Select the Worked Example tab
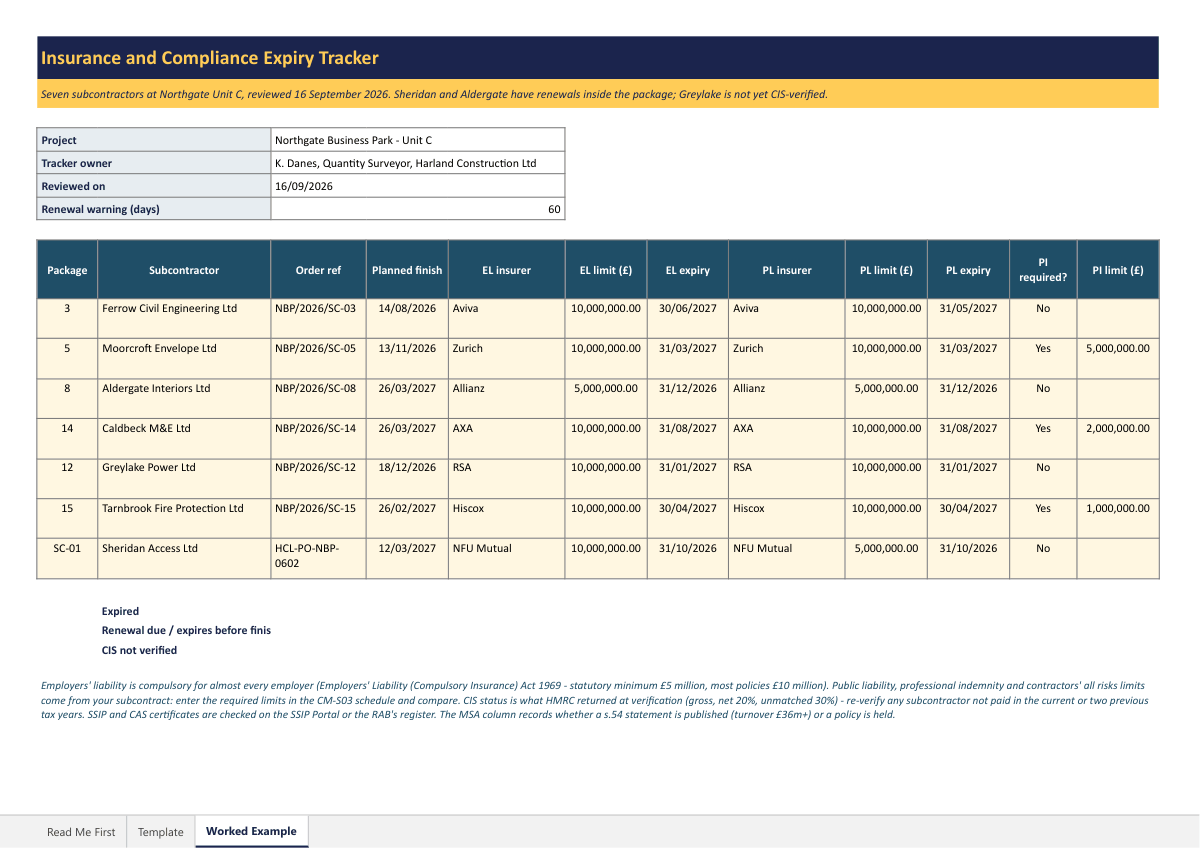The width and height of the screenshot is (1200, 849). click(251, 831)
